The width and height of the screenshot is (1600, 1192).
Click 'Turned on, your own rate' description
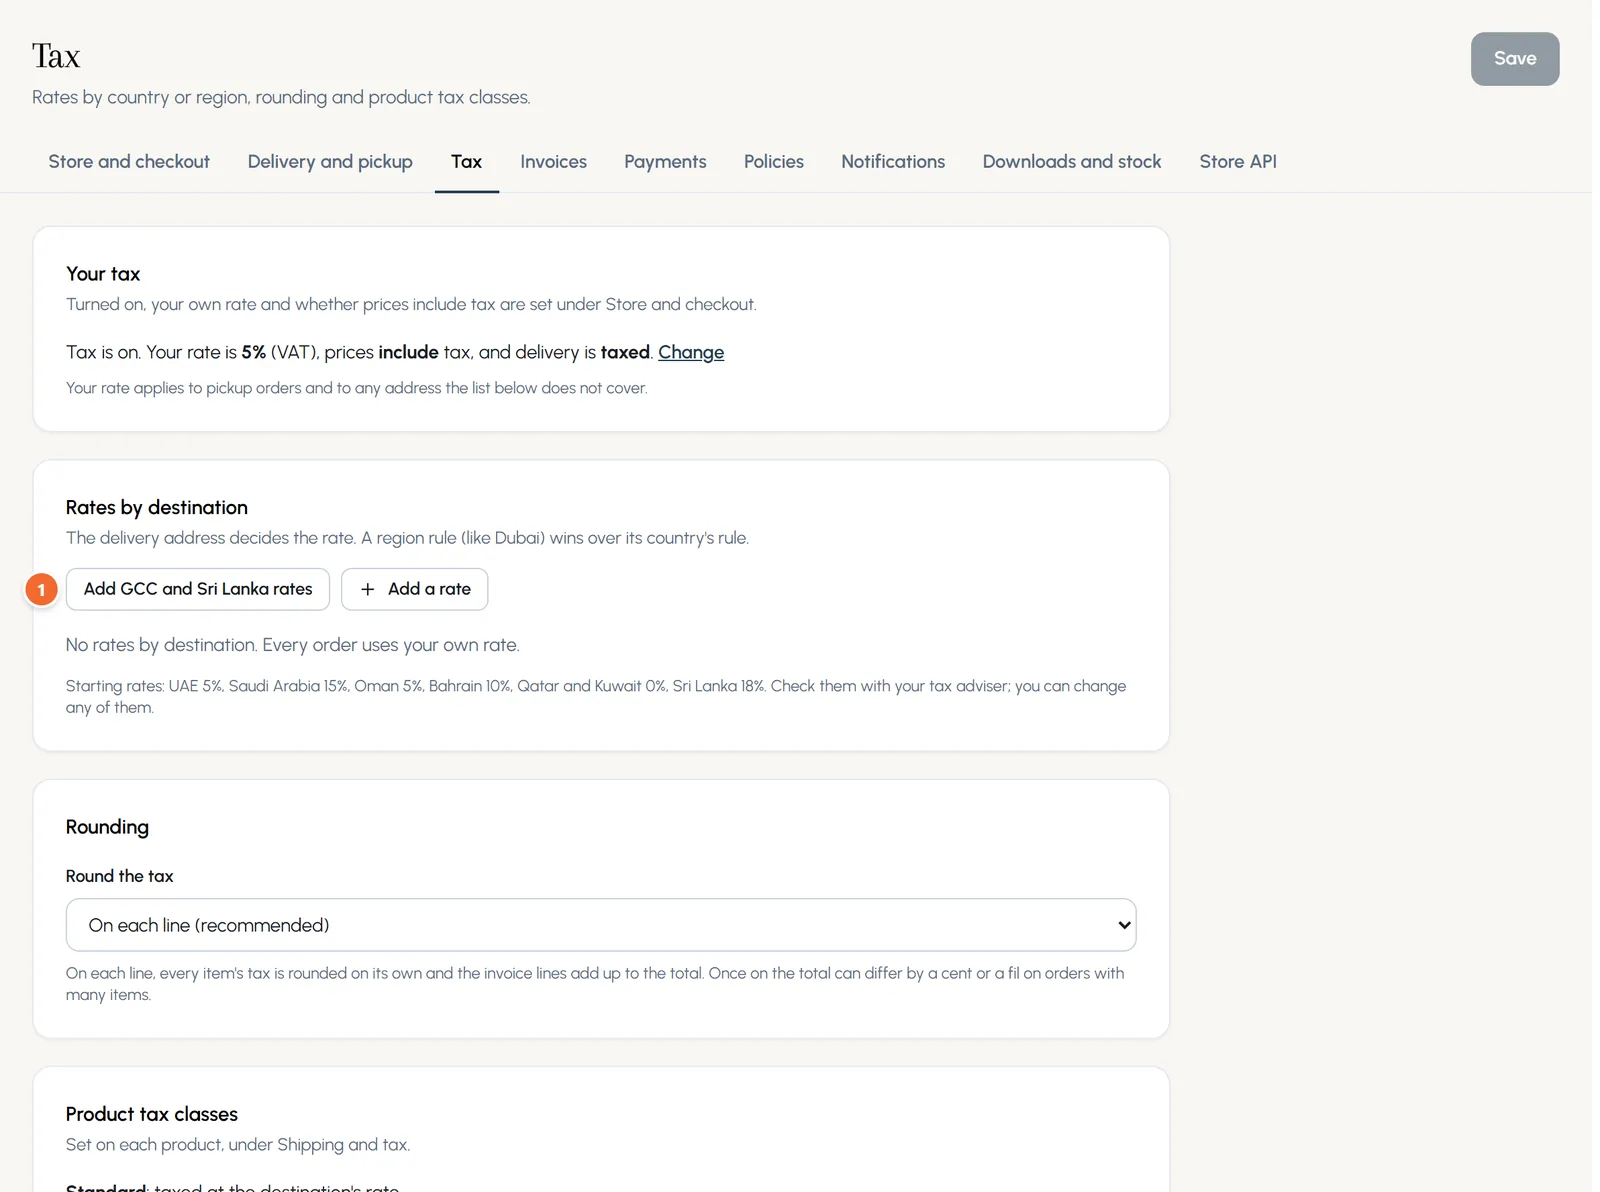pos(411,304)
